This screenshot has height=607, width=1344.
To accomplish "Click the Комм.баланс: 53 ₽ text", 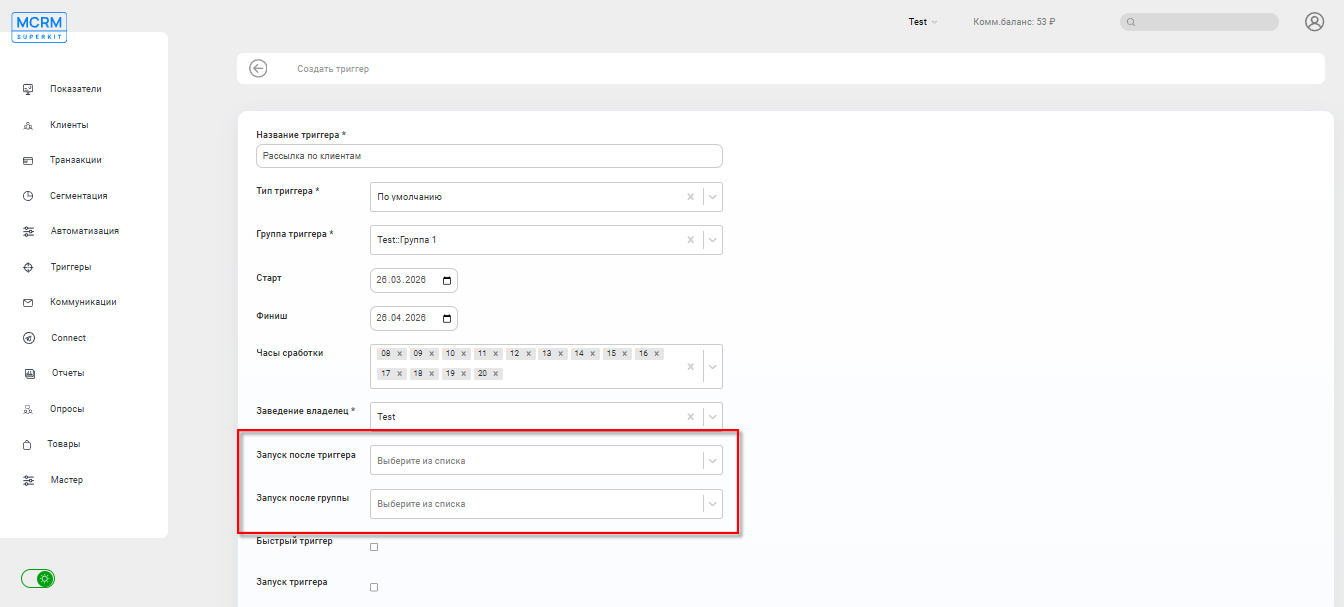I will [1014, 22].
